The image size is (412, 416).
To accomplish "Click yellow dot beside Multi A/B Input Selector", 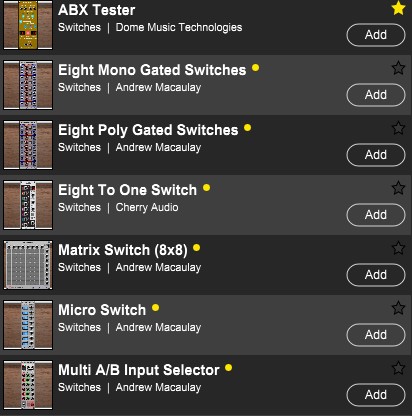I will pos(229,368).
